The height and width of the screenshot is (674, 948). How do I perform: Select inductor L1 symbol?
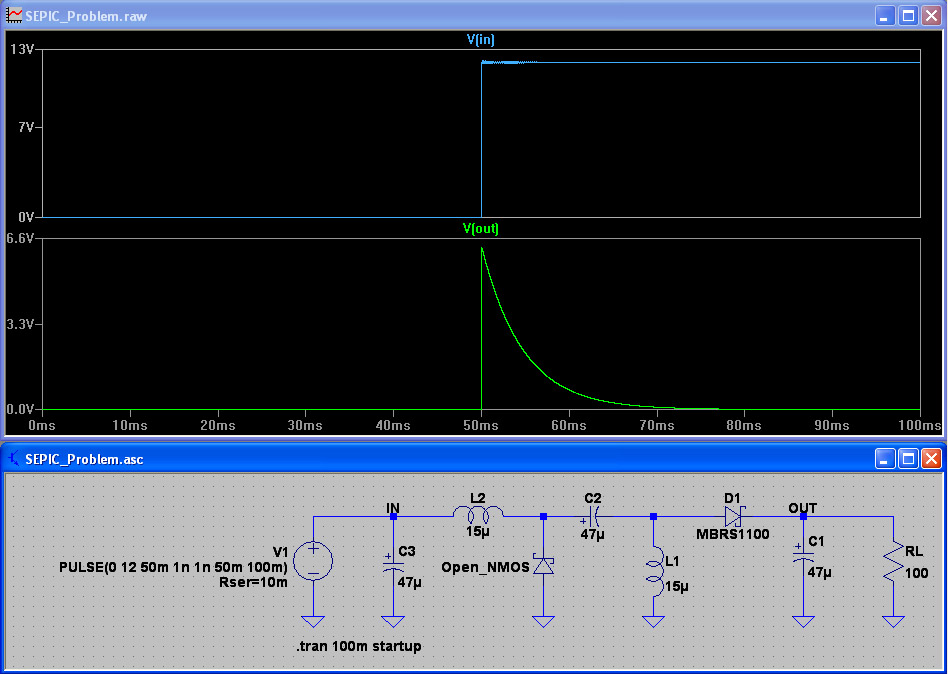point(654,571)
